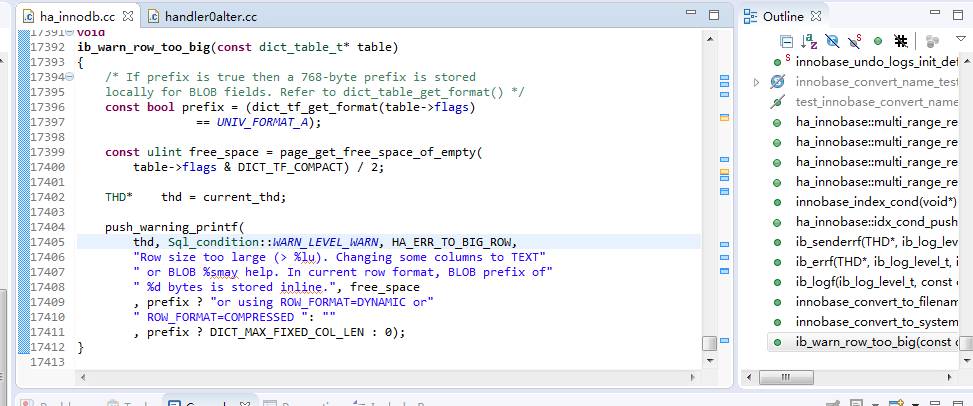Collapse the function fold at line 17391
The width and height of the screenshot is (973, 406).
pos(70,32)
